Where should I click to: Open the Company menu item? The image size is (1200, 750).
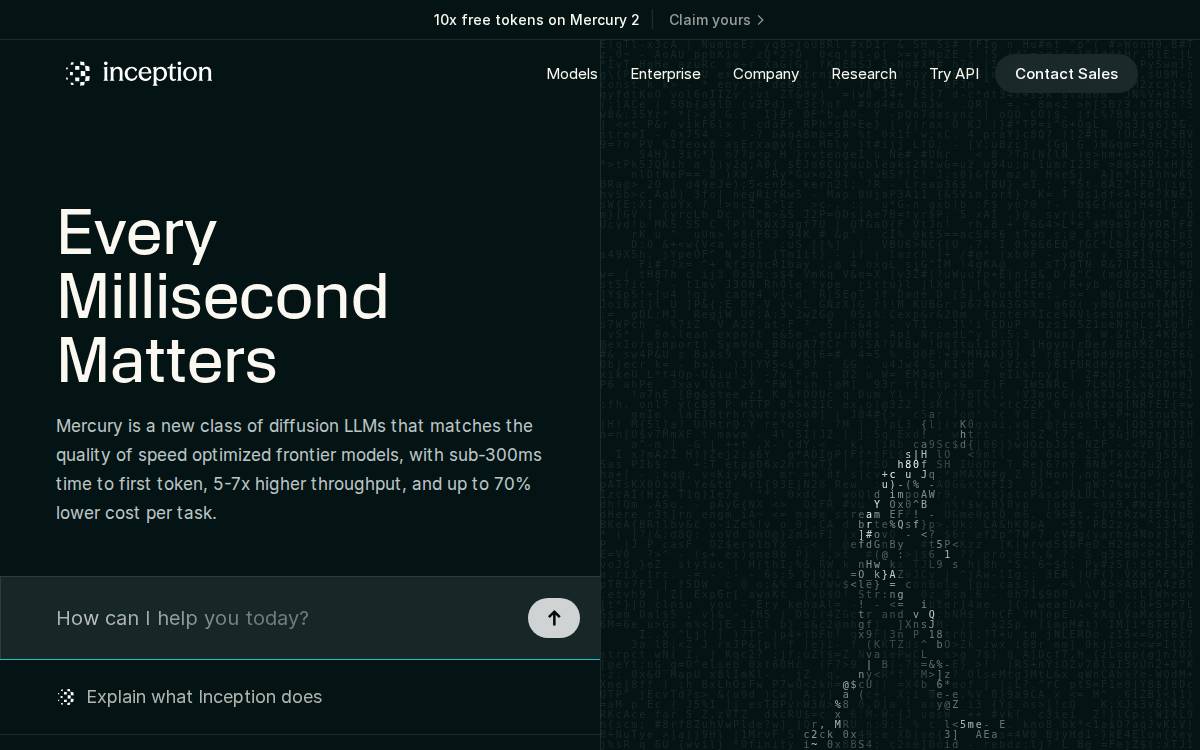point(766,74)
